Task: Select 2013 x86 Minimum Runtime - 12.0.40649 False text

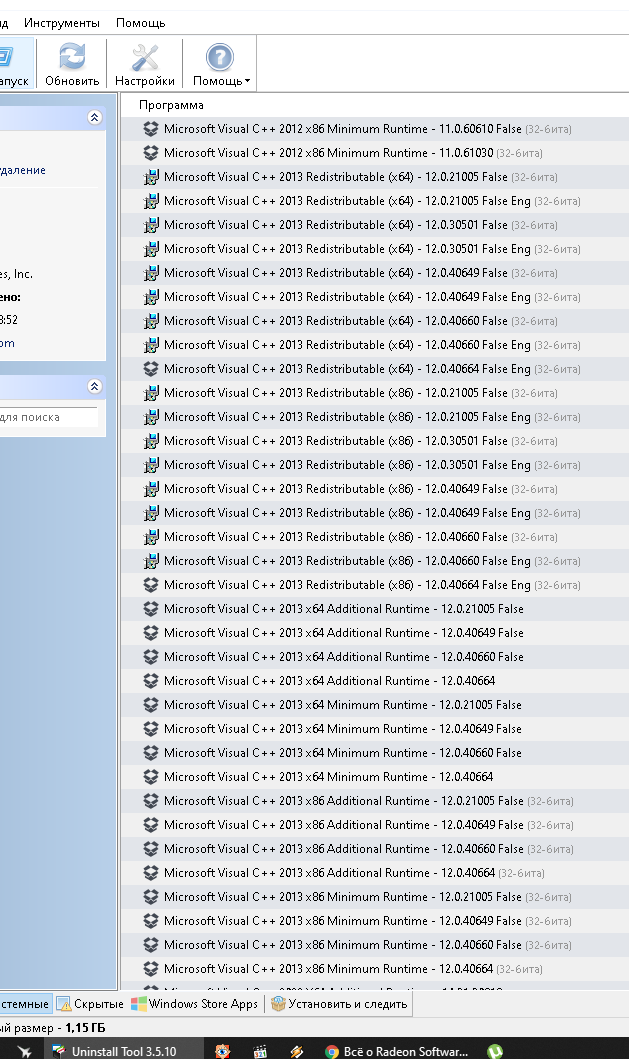Action: pyautogui.click(x=343, y=921)
